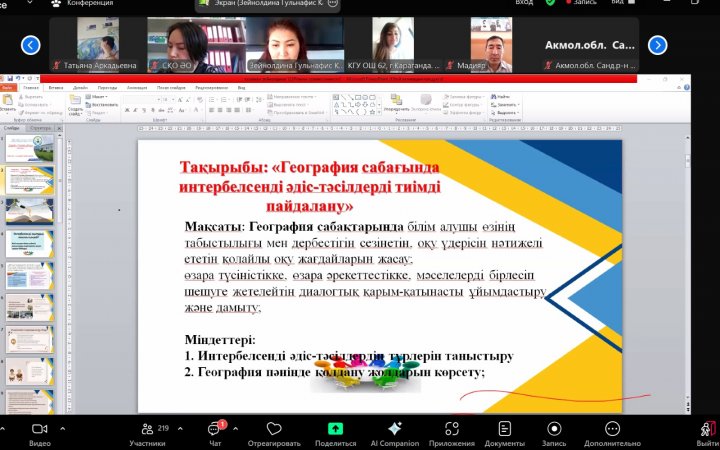Click the Отреагировать heart reaction icon

tap(274, 429)
